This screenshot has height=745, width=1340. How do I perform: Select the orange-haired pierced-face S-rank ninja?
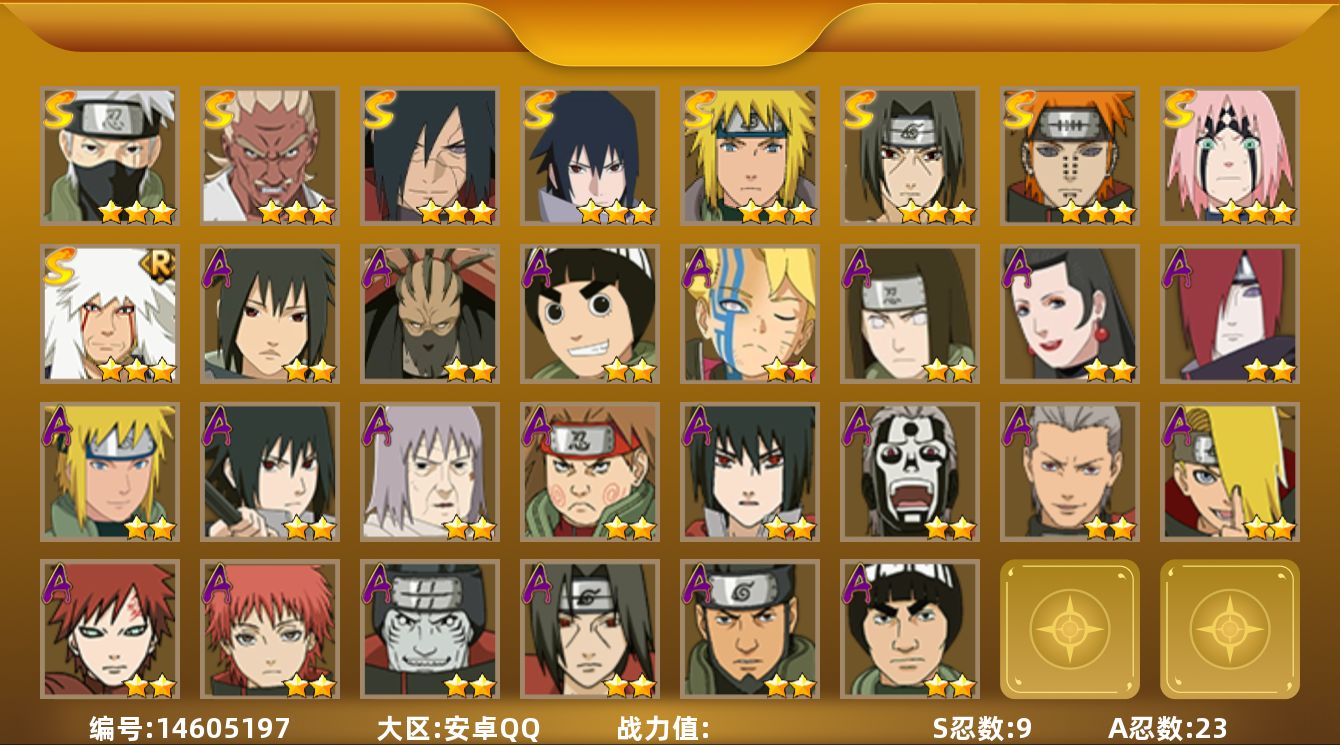[x=1069, y=156]
